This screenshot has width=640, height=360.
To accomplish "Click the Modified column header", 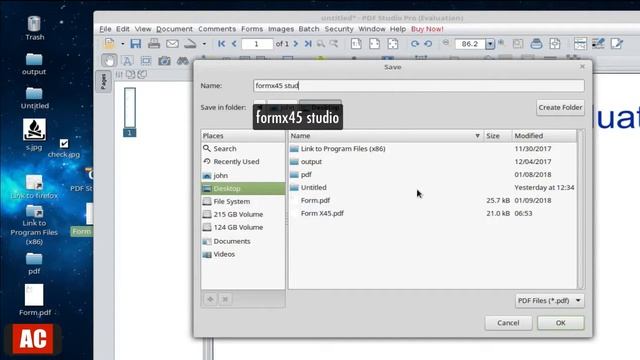I will [x=544, y=136].
